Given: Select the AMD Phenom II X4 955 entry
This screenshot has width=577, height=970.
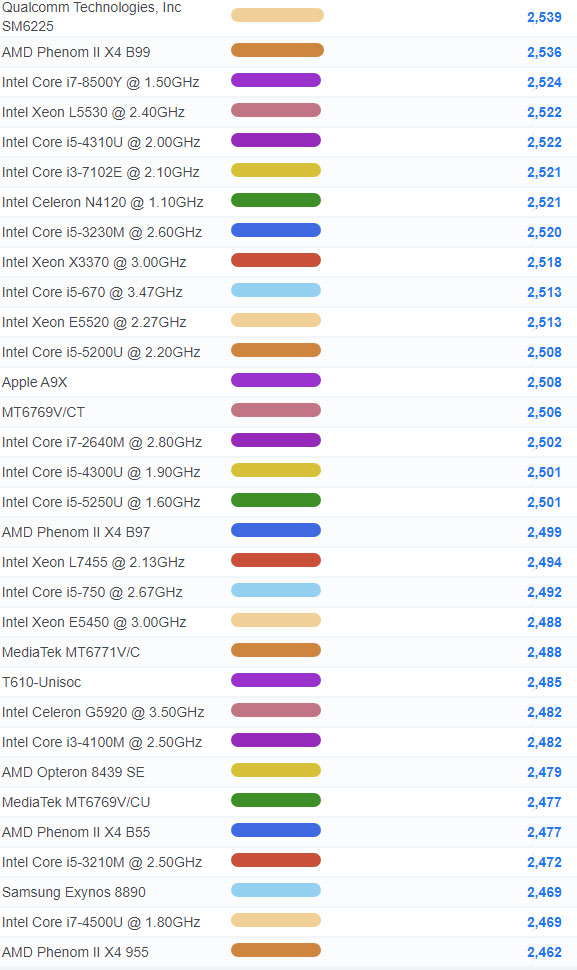Looking at the screenshot, I should click(75, 952).
